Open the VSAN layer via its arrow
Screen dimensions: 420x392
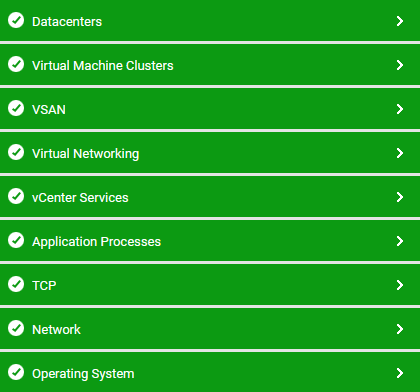[x=400, y=109]
